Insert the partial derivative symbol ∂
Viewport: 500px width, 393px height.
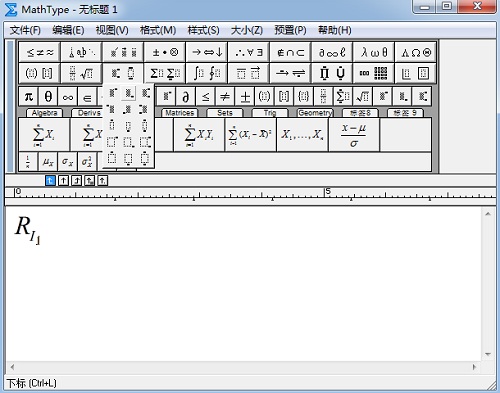[186, 97]
